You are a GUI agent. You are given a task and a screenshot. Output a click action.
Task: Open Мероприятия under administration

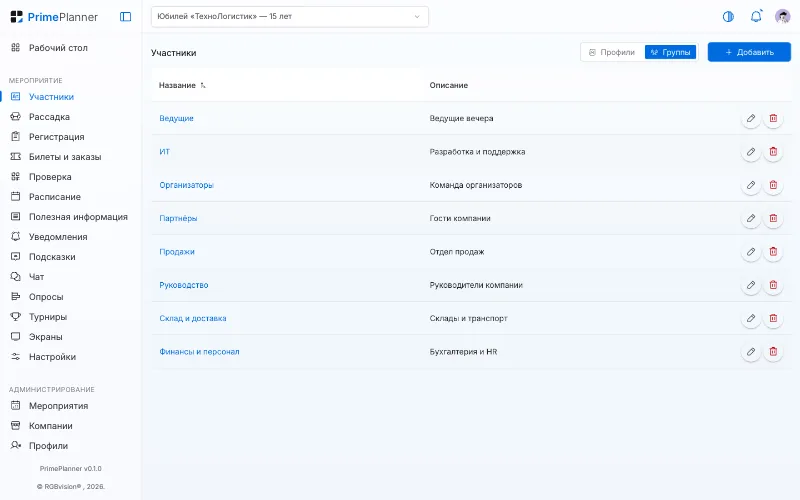(x=70, y=406)
